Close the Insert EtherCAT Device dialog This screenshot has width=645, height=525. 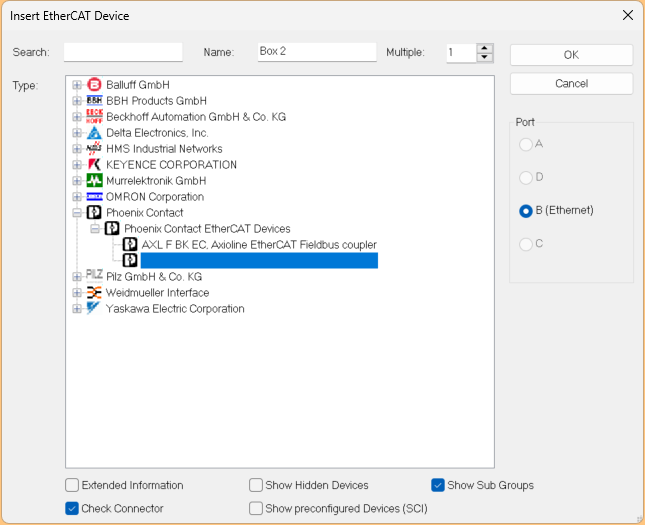(628, 15)
